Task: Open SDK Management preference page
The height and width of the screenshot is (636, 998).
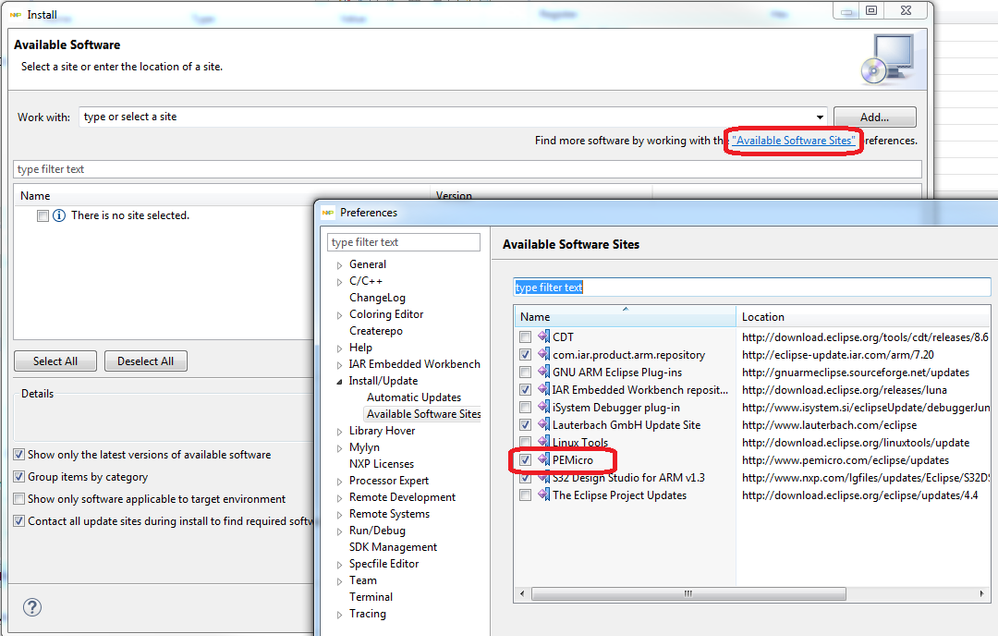Action: point(393,547)
